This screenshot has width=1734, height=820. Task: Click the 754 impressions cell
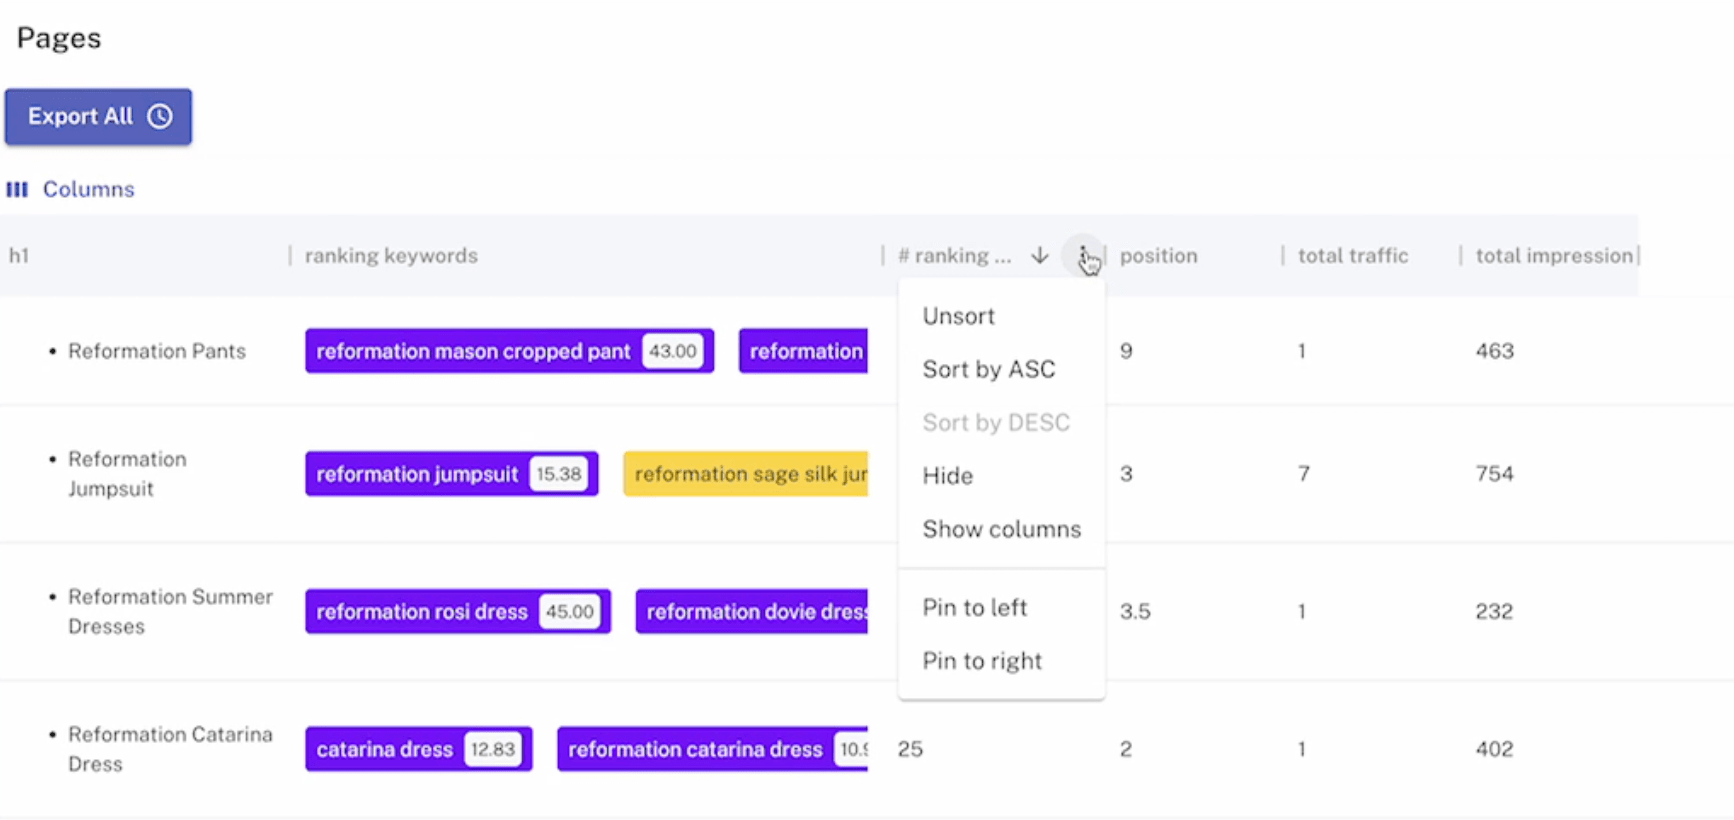coord(1495,474)
